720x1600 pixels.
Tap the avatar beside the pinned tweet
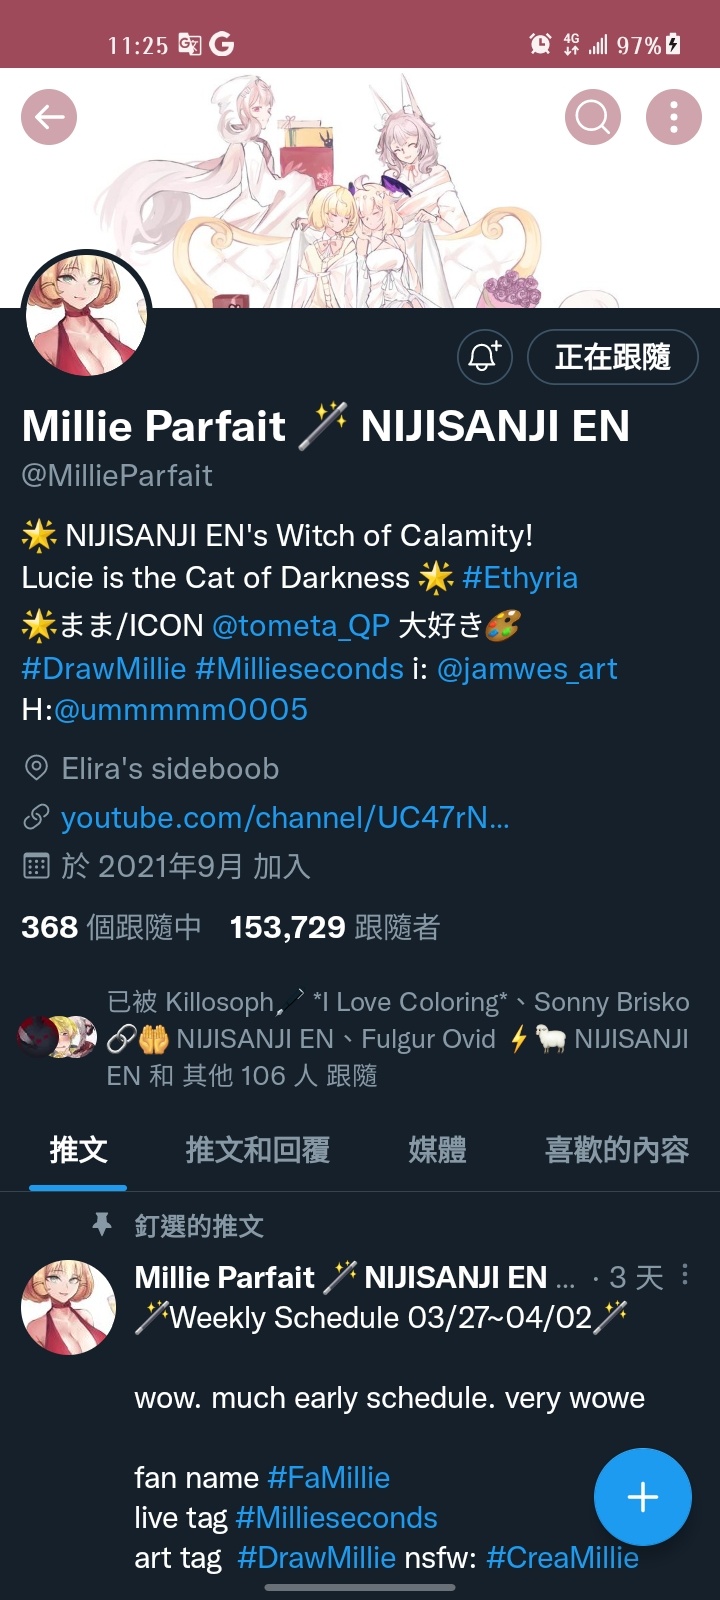[68, 1308]
